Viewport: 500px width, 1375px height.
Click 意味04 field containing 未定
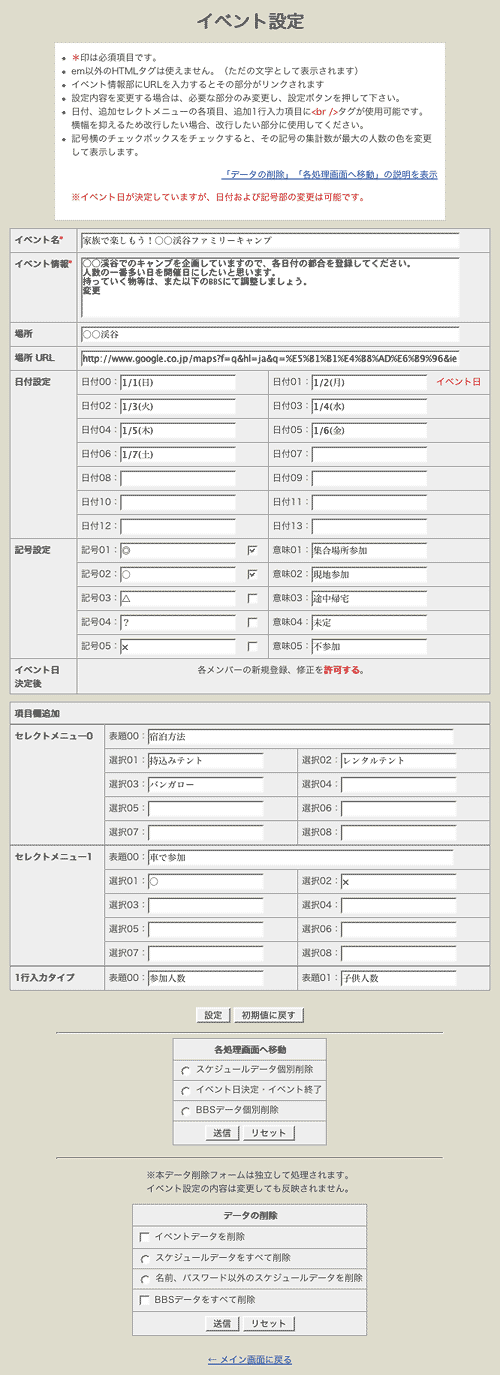[x=369, y=622]
